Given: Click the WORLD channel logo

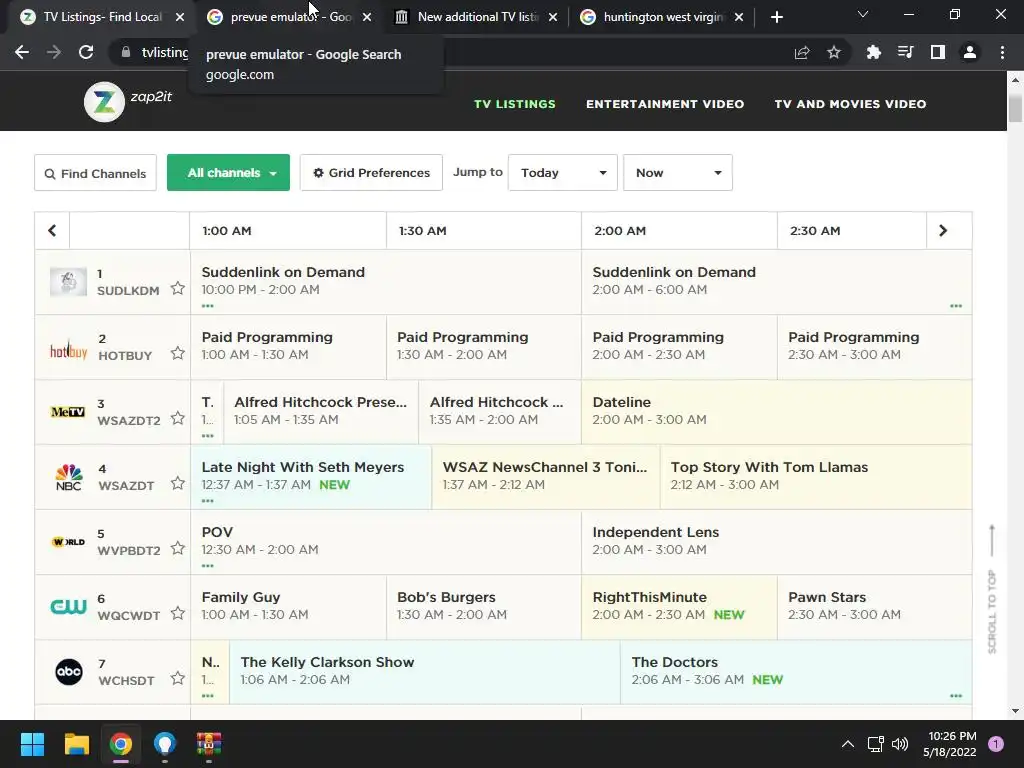Looking at the screenshot, I should [69, 542].
